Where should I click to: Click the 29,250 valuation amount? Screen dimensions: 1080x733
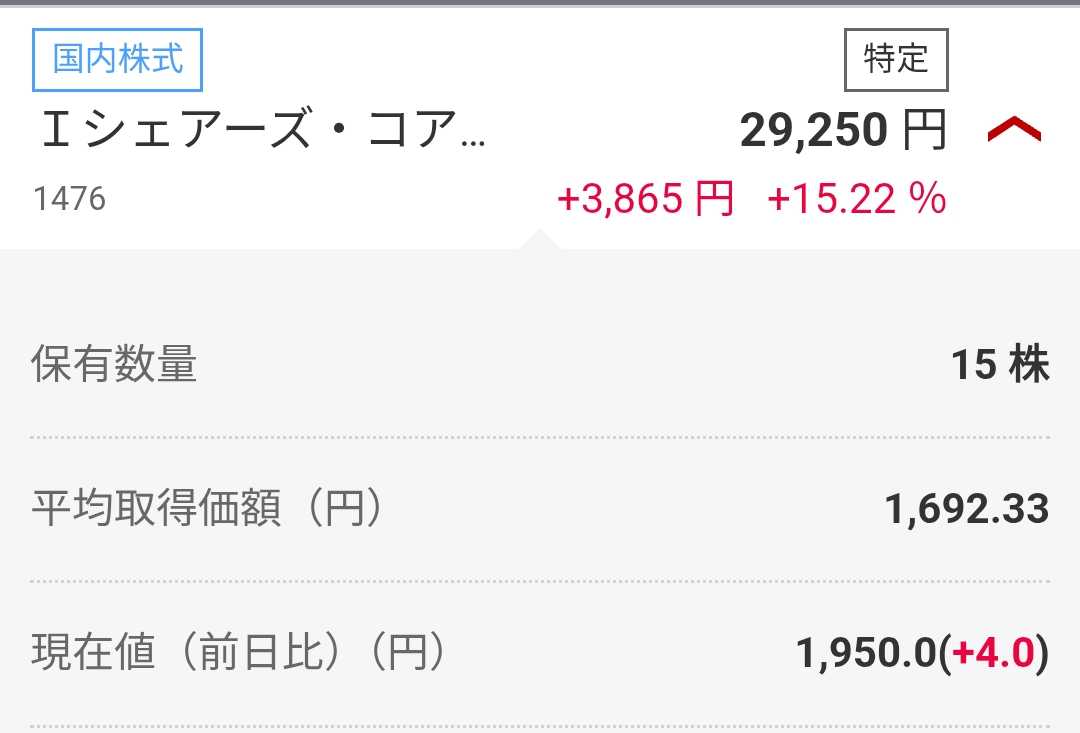(x=813, y=131)
